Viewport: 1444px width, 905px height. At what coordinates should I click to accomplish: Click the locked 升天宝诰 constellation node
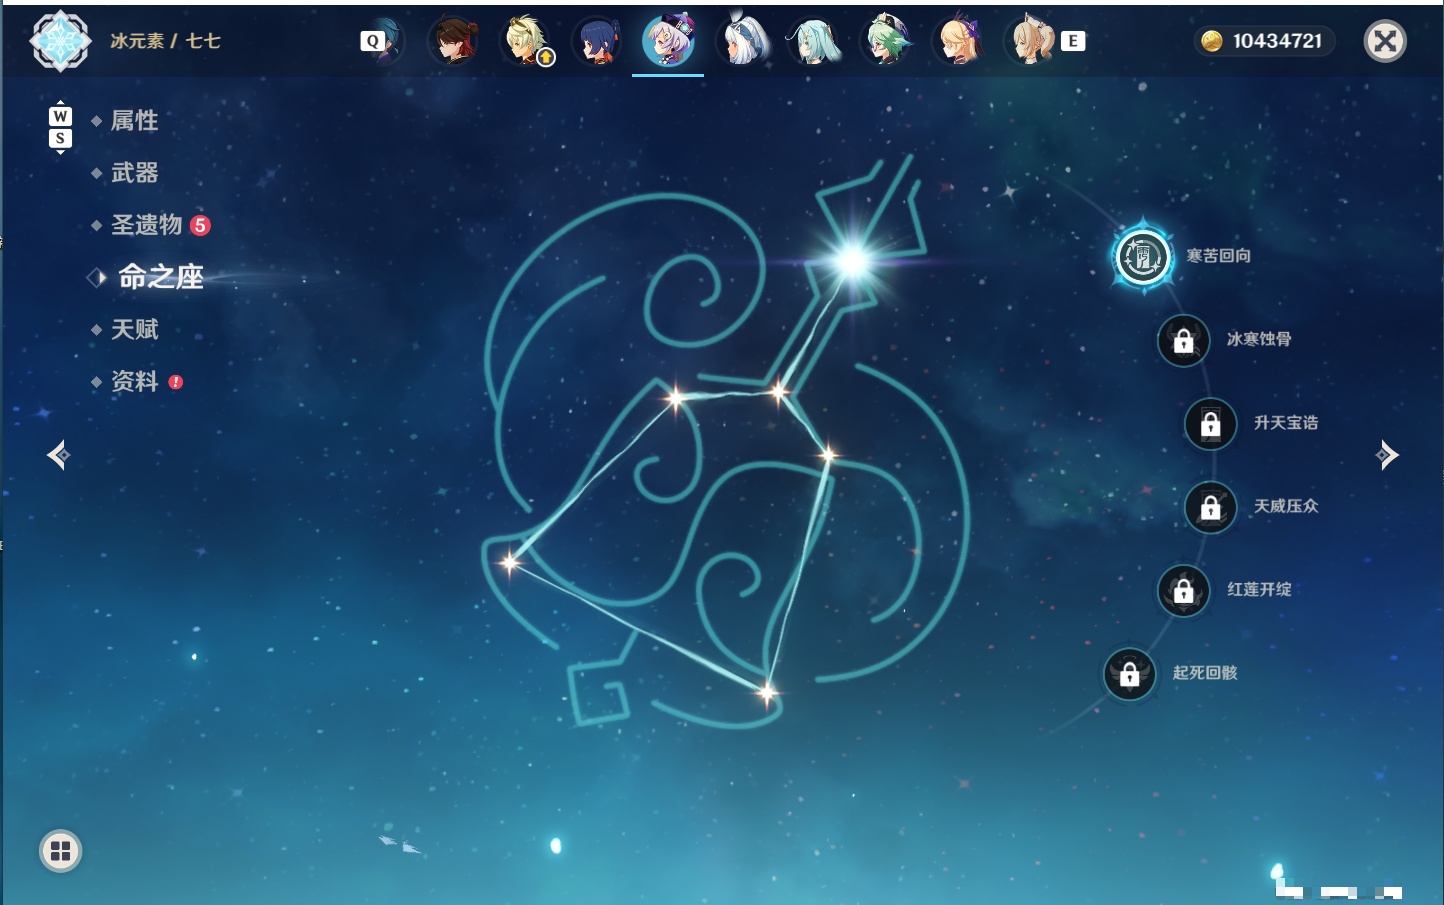tap(1210, 424)
